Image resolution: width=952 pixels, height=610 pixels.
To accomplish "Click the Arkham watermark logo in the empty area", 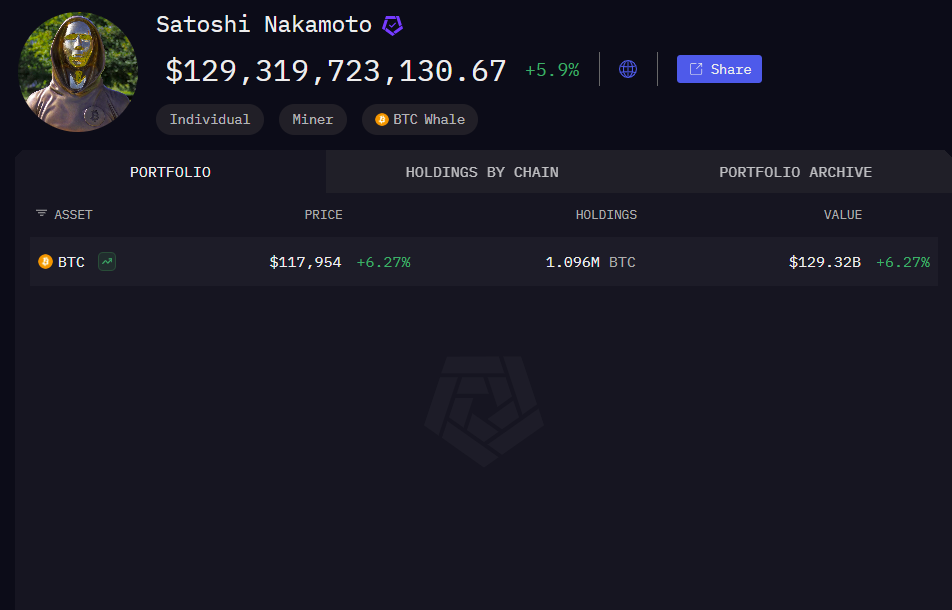I will (484, 410).
